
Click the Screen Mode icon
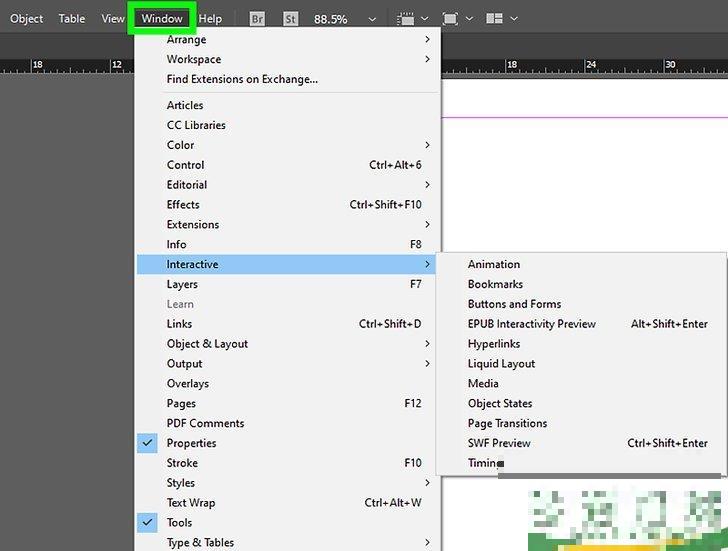point(450,19)
